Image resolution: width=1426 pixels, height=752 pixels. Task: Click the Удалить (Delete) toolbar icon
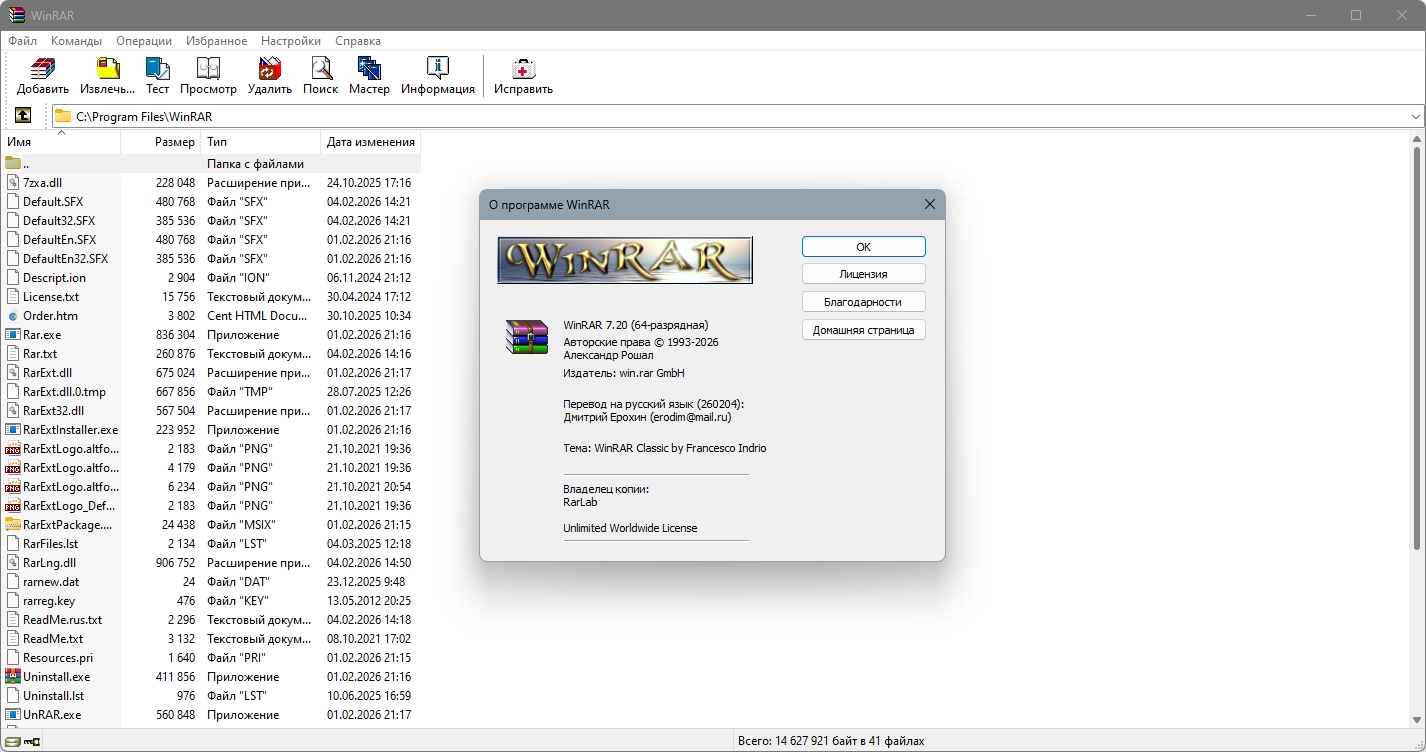(x=270, y=76)
